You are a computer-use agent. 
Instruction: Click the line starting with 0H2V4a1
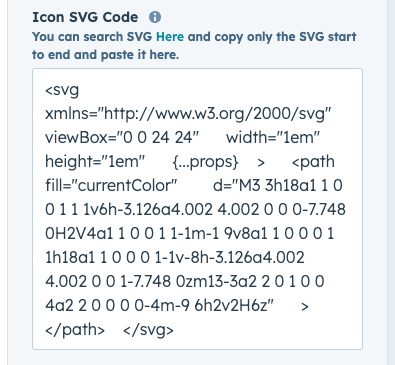tap(190, 233)
